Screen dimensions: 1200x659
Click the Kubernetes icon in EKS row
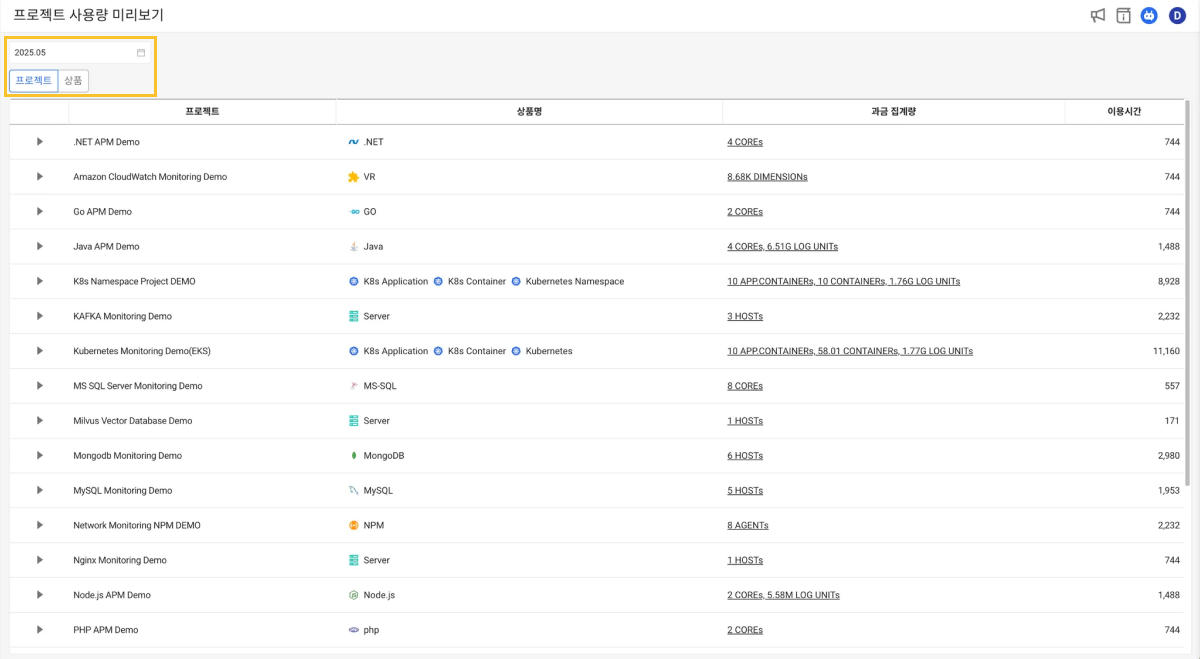click(x=516, y=351)
